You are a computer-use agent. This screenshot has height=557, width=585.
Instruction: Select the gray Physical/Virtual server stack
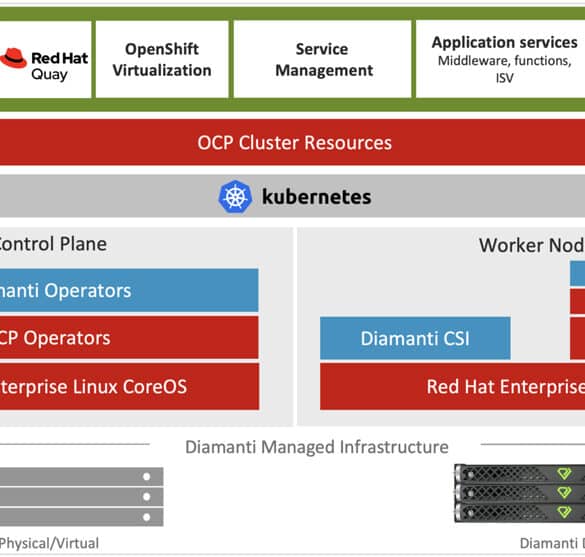coord(81,497)
